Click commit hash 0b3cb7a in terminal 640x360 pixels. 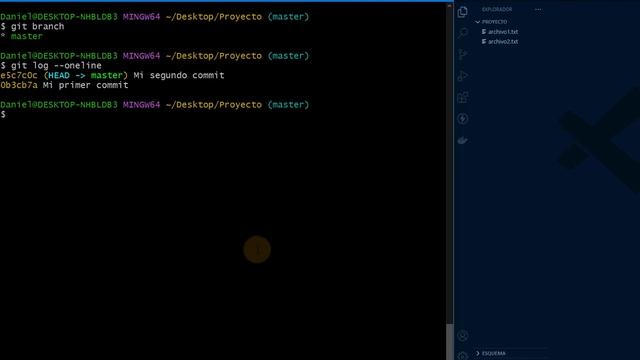19,85
